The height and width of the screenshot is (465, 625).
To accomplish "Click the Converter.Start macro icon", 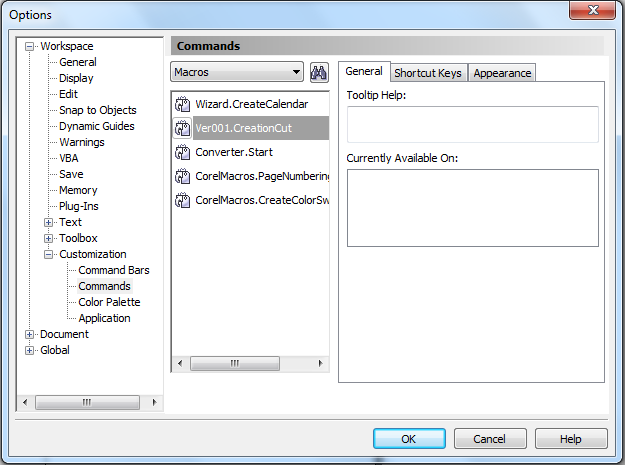I will coord(183,152).
